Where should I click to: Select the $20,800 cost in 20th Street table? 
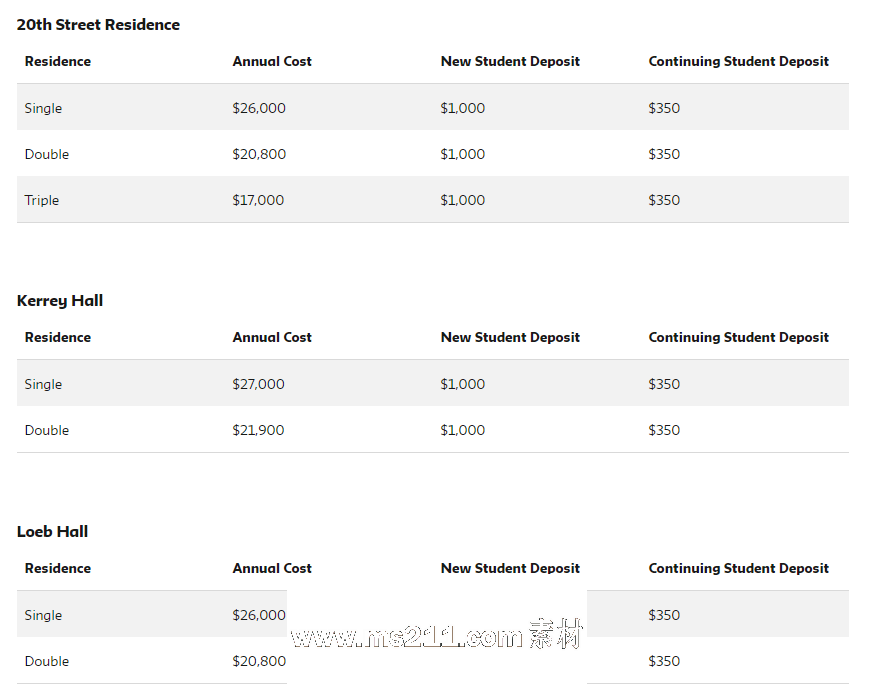pos(259,154)
